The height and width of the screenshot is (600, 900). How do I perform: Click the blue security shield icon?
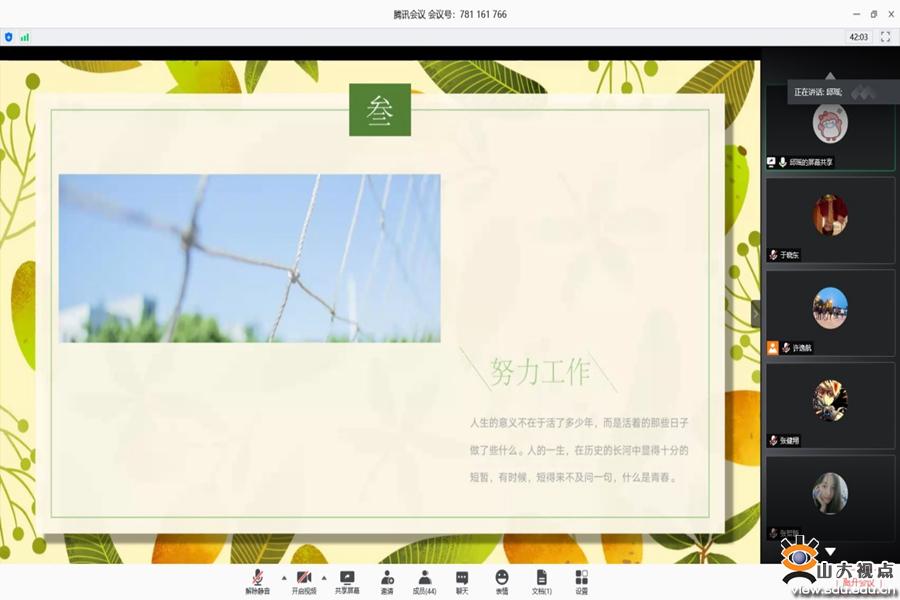(9, 37)
